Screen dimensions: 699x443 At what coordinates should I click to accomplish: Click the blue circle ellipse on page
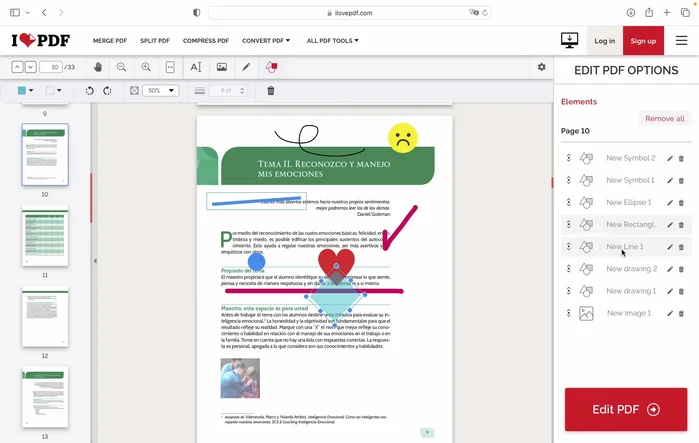pyautogui.click(x=256, y=262)
